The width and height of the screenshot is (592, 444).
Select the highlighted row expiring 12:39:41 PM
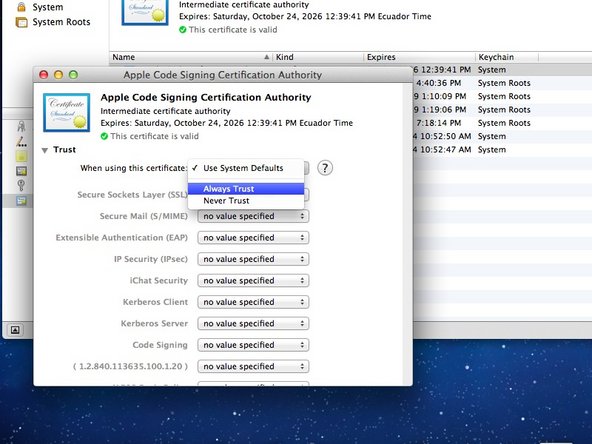pyautogui.click(x=503, y=70)
